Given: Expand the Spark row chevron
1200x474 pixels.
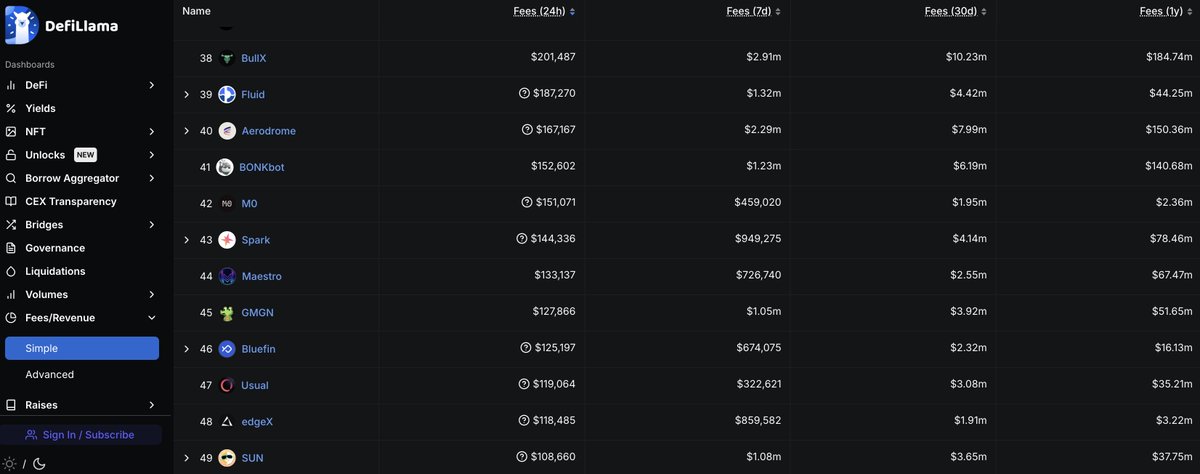Looking at the screenshot, I should click(186, 240).
